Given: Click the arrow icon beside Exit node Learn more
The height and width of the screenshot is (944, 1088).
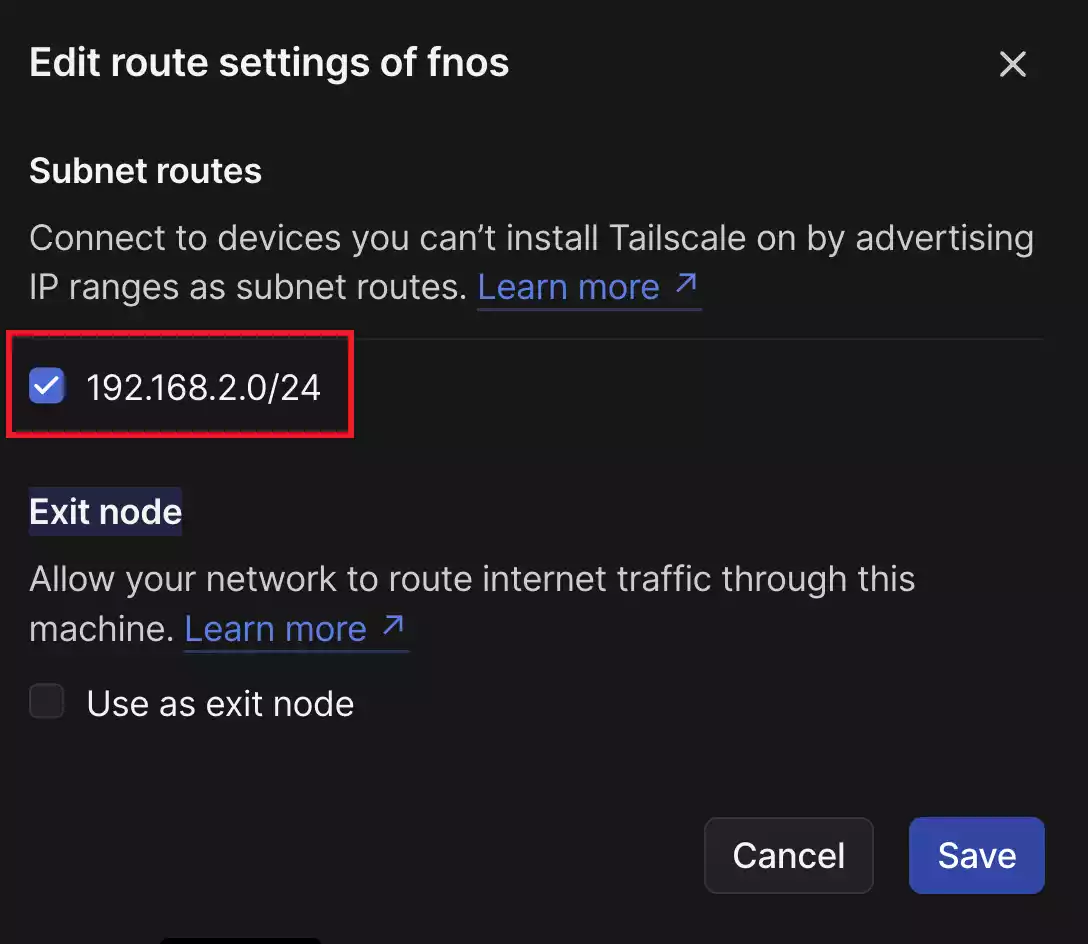Looking at the screenshot, I should [393, 626].
